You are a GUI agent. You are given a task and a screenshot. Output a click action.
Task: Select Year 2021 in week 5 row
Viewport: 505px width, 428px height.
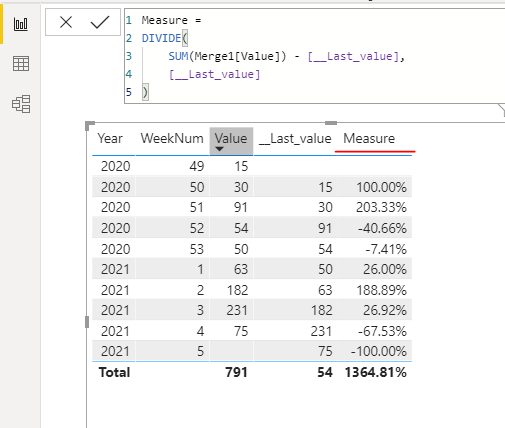(x=115, y=351)
